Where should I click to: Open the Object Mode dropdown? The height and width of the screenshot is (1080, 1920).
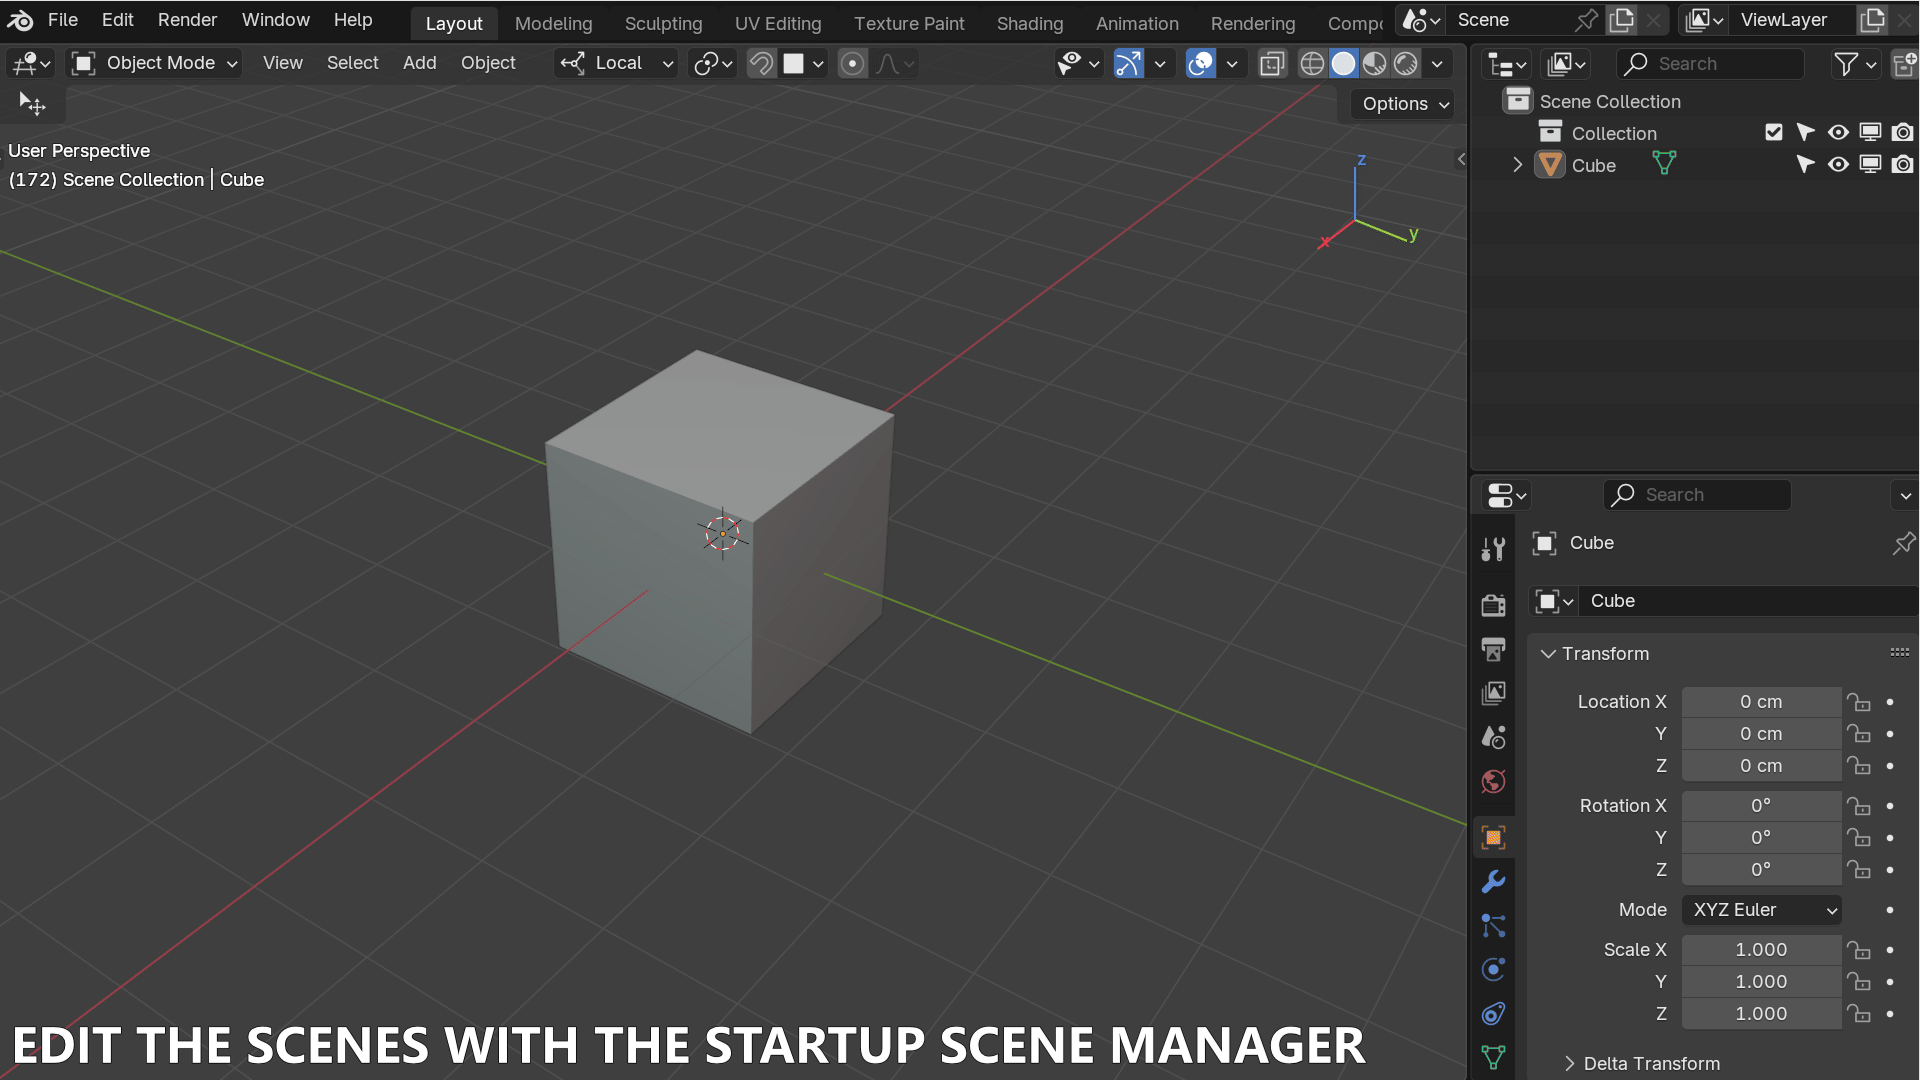[155, 63]
